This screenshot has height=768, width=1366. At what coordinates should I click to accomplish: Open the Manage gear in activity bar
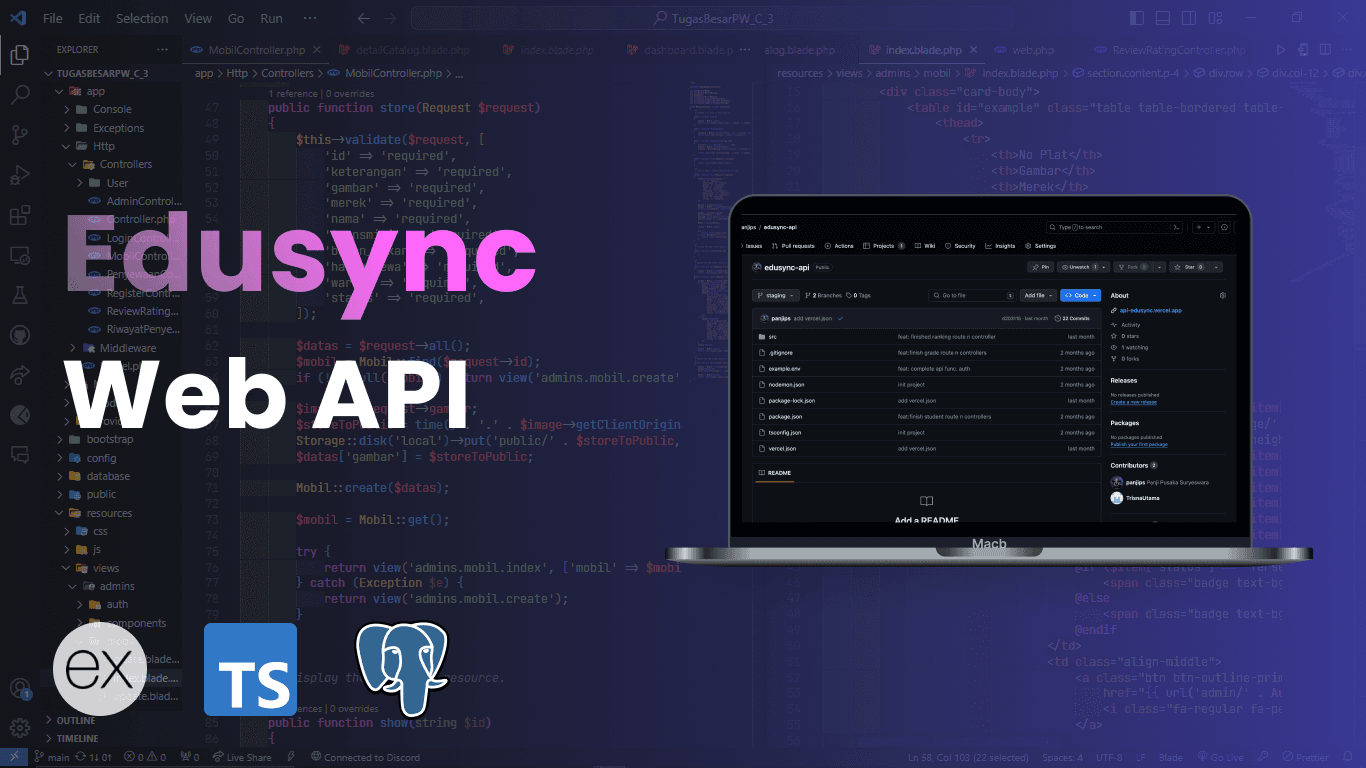[x=19, y=728]
